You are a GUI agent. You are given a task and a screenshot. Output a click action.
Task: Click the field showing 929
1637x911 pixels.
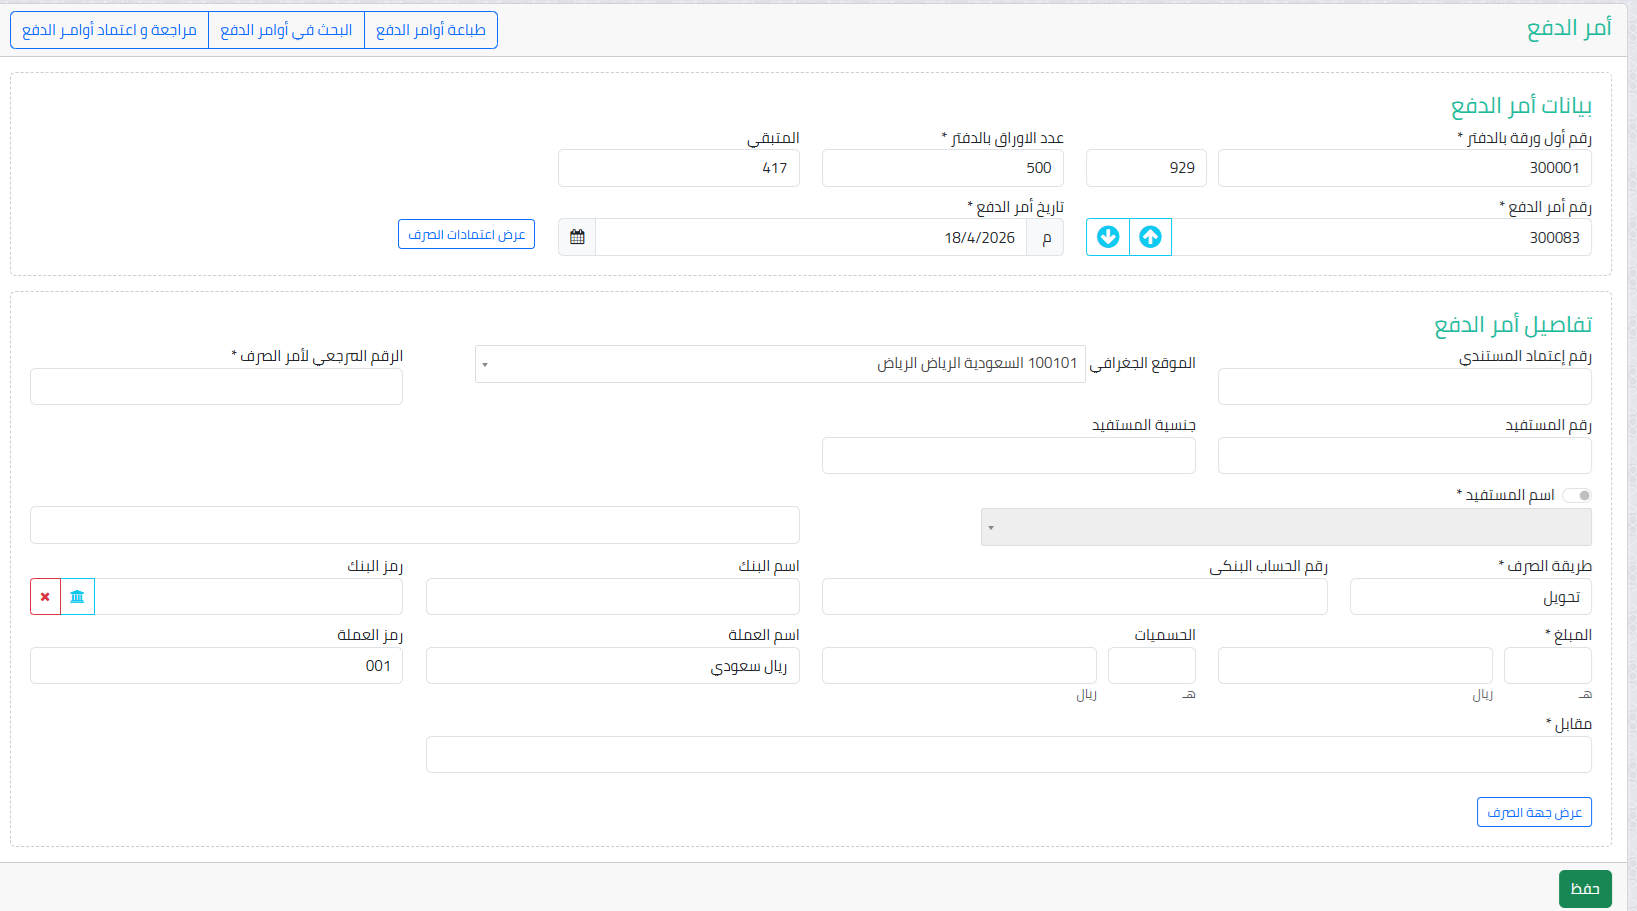click(x=1146, y=168)
